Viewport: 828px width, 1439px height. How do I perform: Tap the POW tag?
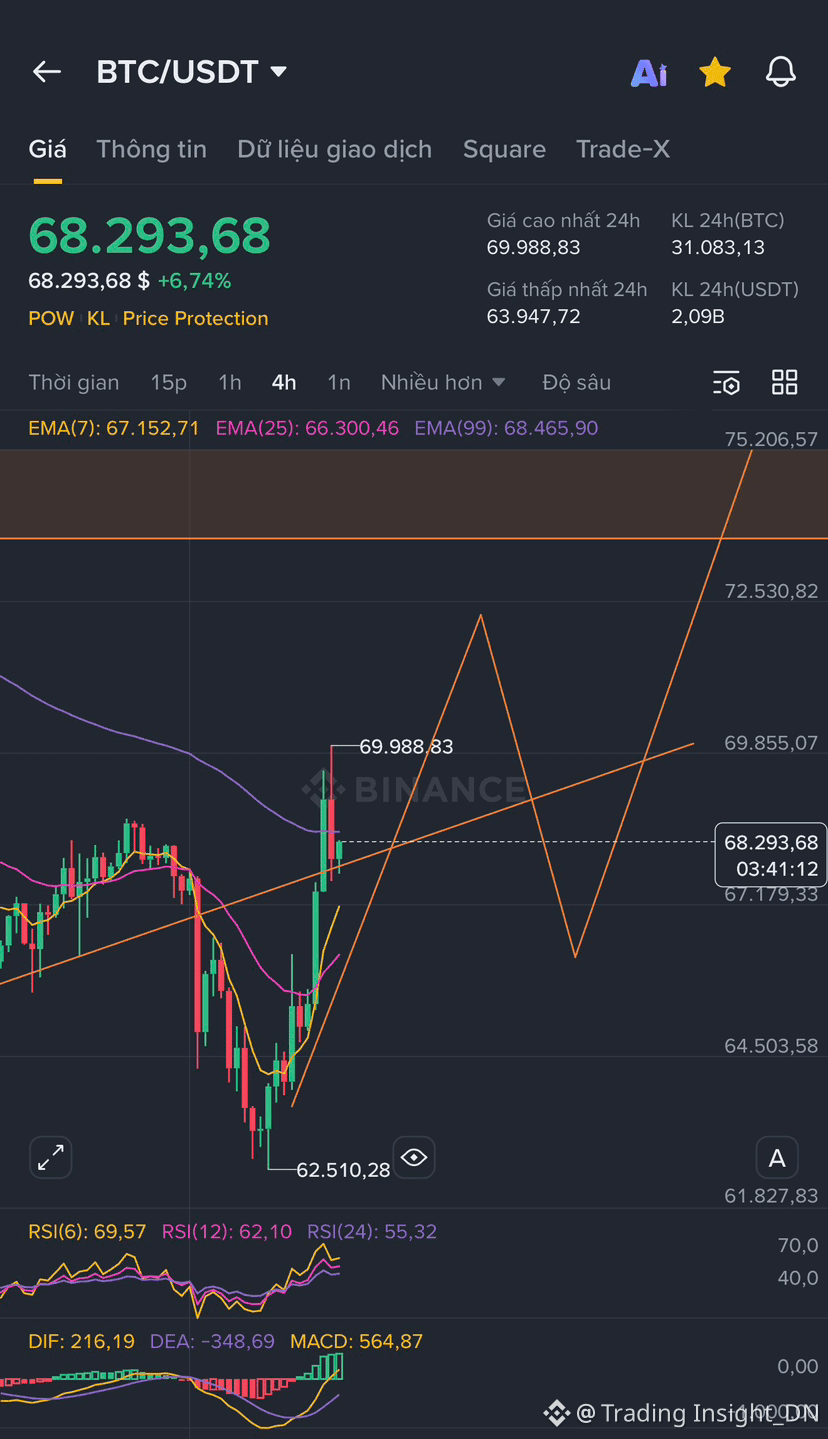point(51,318)
